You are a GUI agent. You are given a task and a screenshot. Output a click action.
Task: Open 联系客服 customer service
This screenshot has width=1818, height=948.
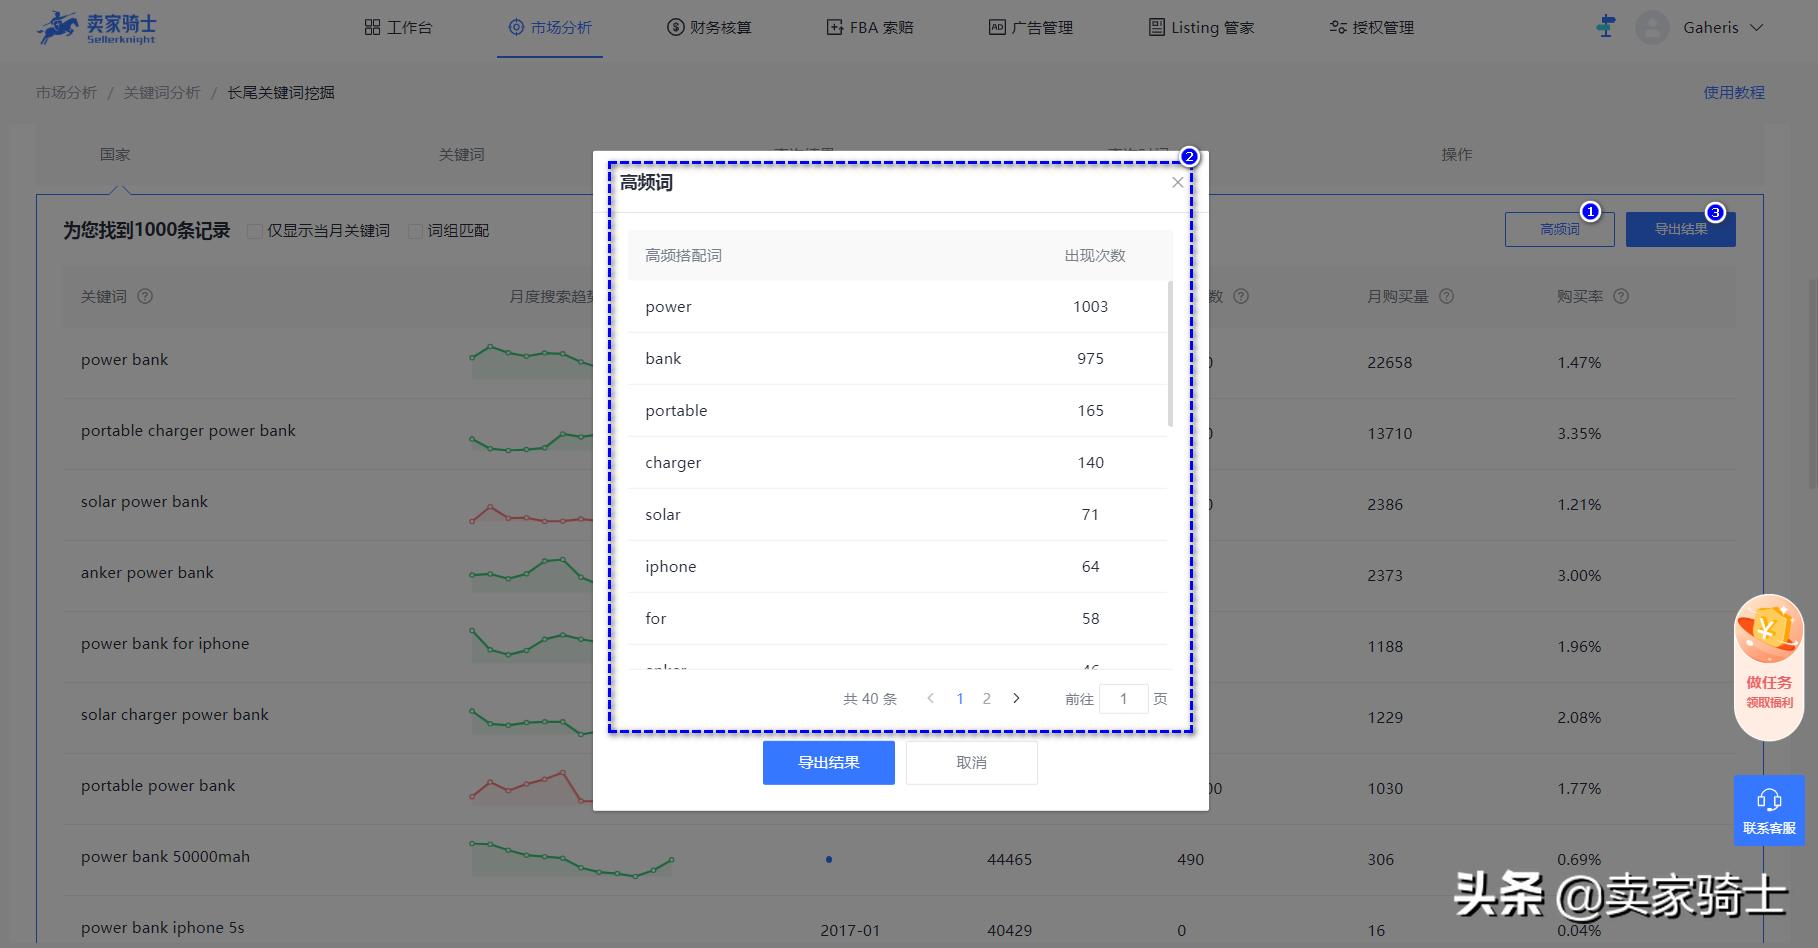[x=1768, y=810]
